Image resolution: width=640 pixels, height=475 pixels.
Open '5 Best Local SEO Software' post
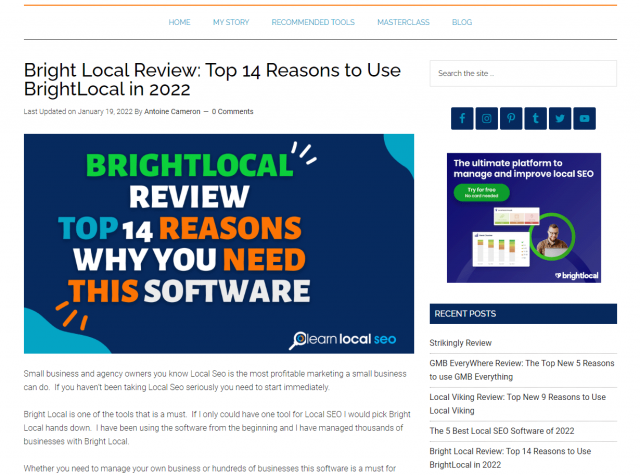pos(504,430)
